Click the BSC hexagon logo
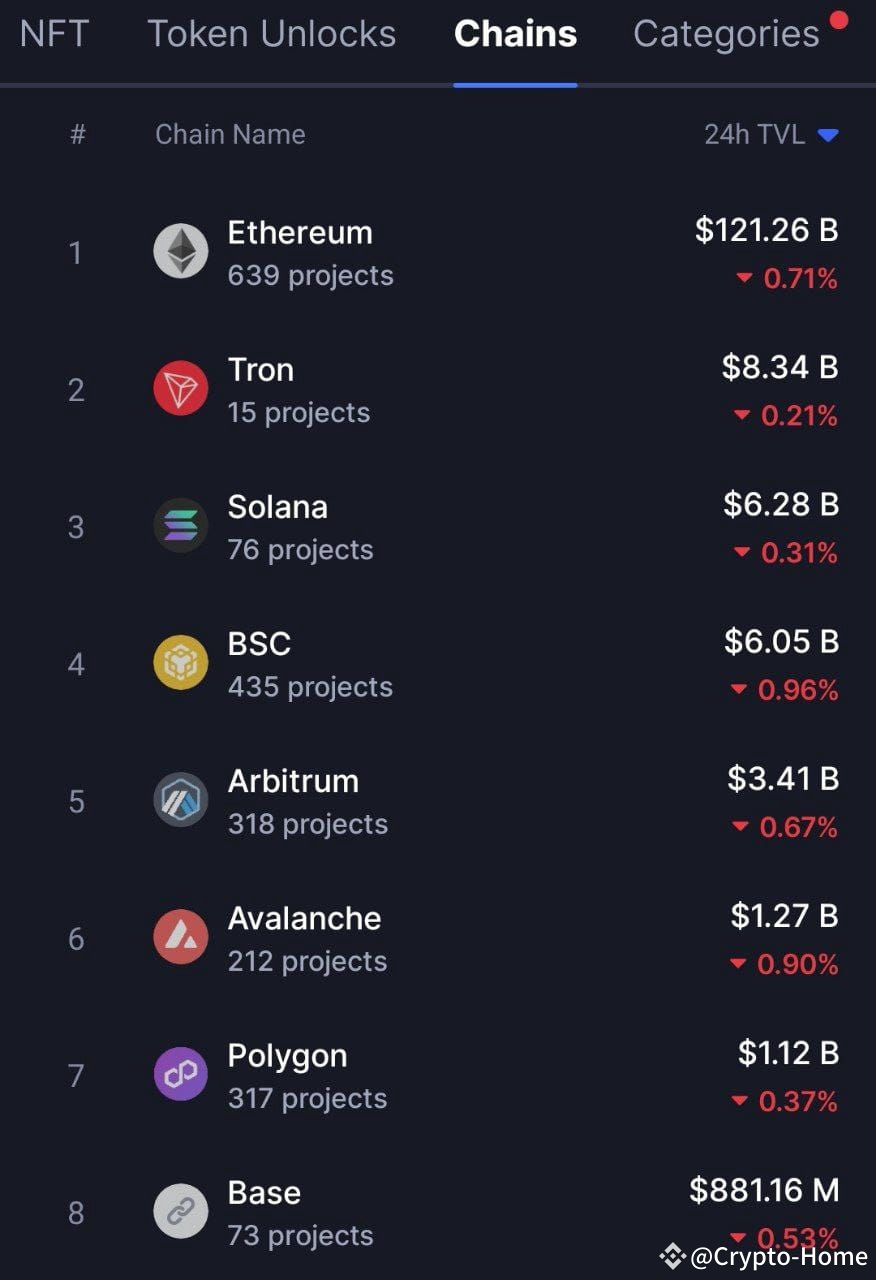The image size is (876, 1280). click(x=180, y=661)
